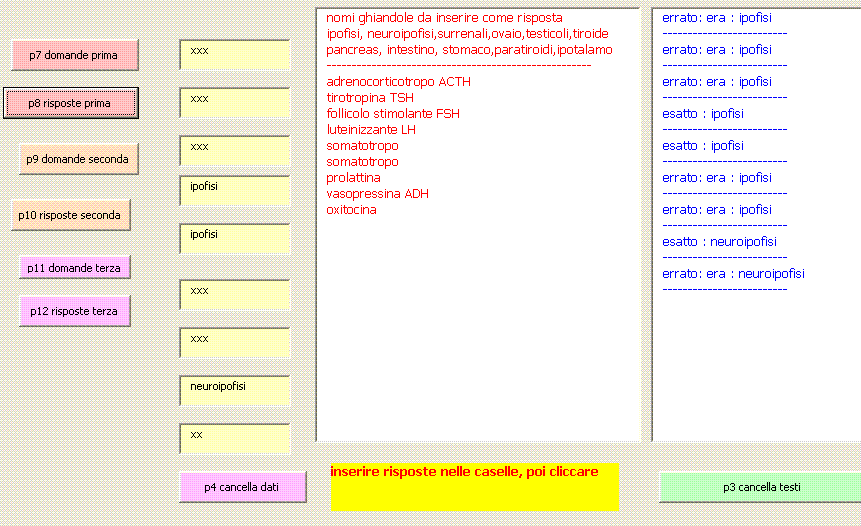Click the heading nomi ghiandole da inserire
The image size is (861, 526).
444,18
